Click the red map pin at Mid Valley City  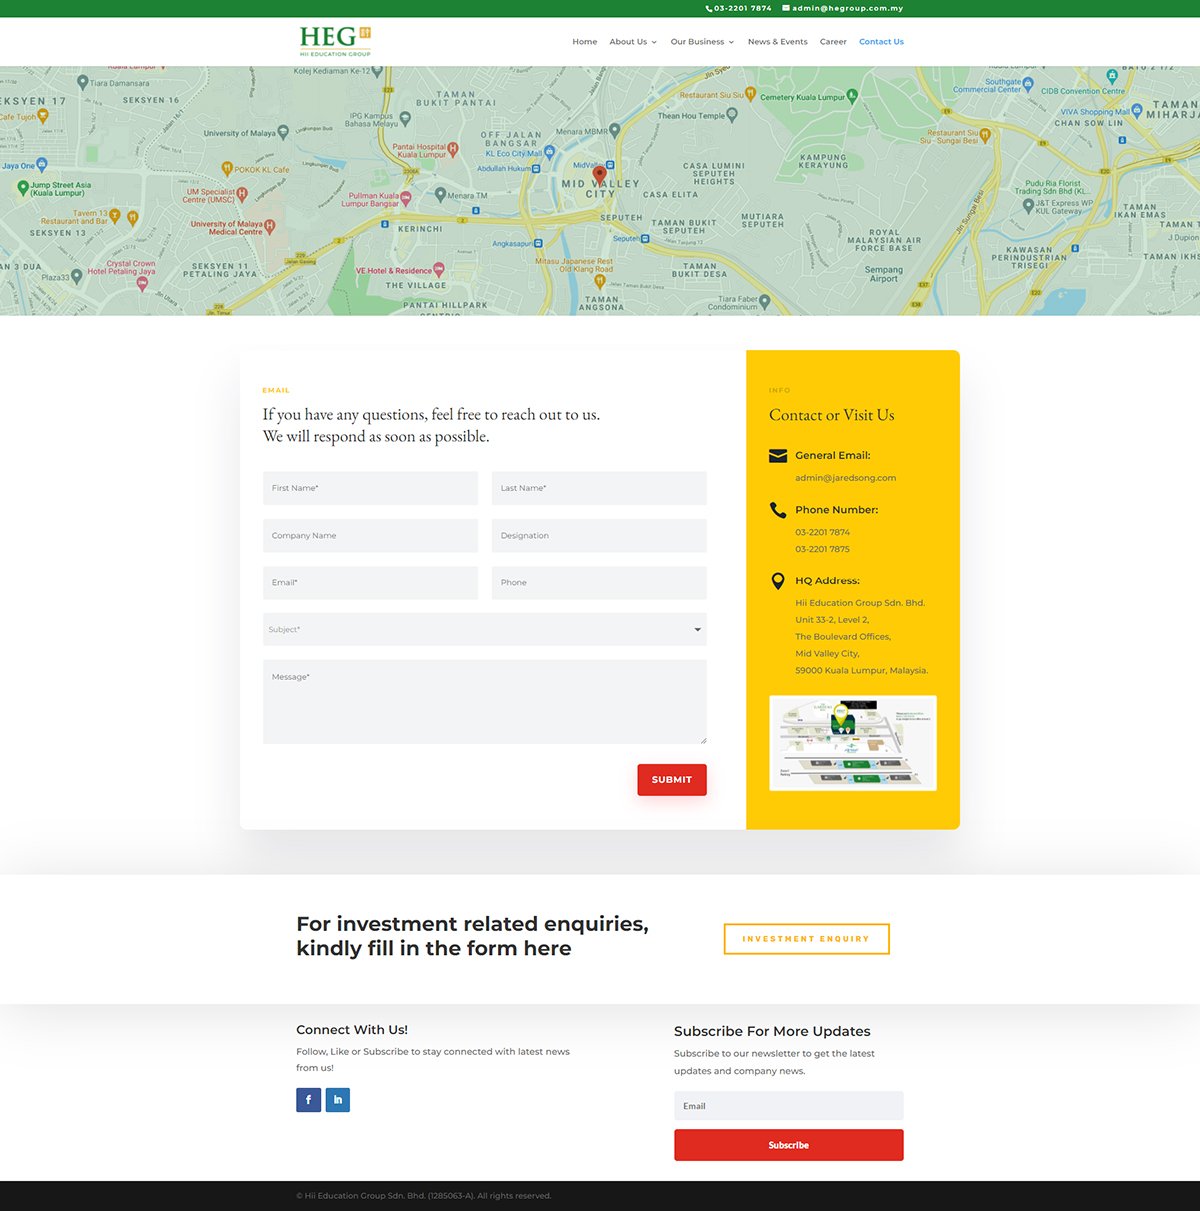coord(599,175)
